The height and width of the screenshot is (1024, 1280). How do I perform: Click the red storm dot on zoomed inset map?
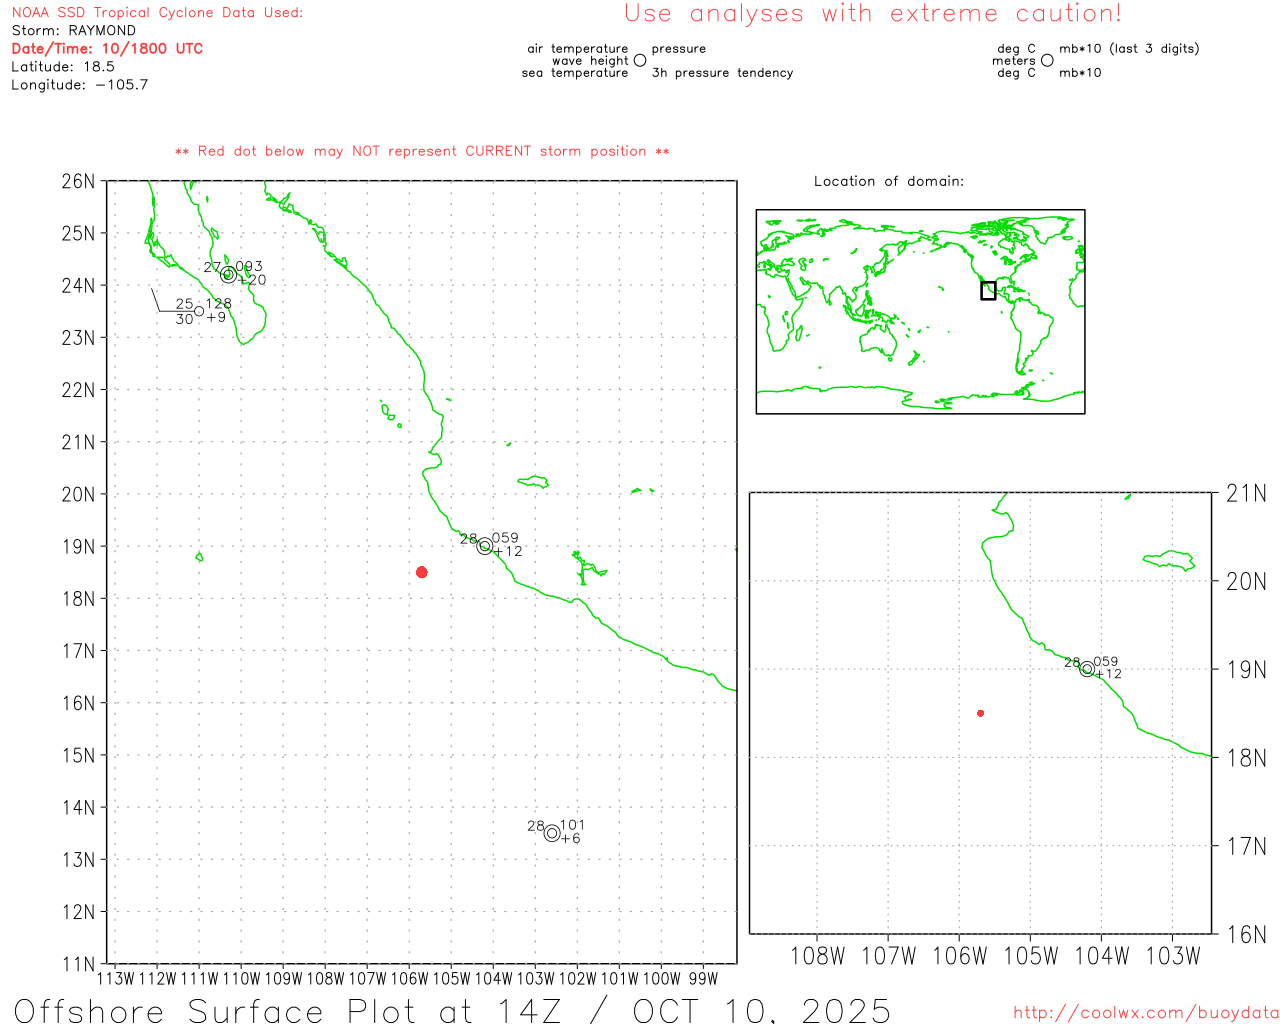click(x=981, y=713)
